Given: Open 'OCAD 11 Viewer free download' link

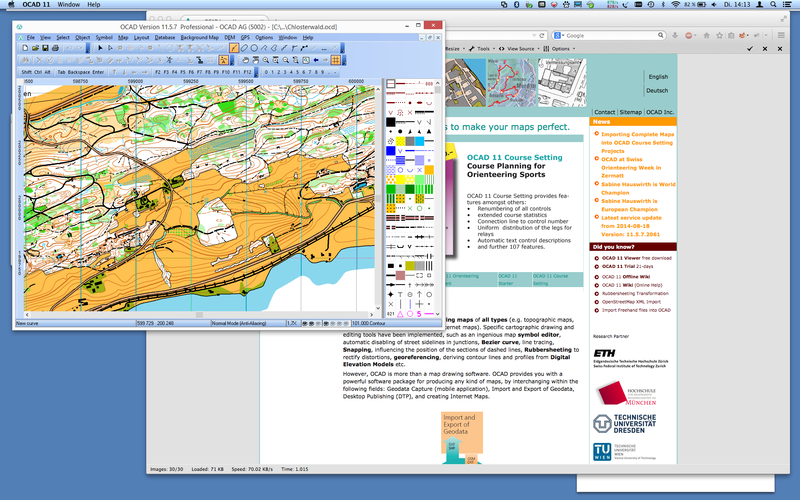Looking at the screenshot, I should (637, 258).
